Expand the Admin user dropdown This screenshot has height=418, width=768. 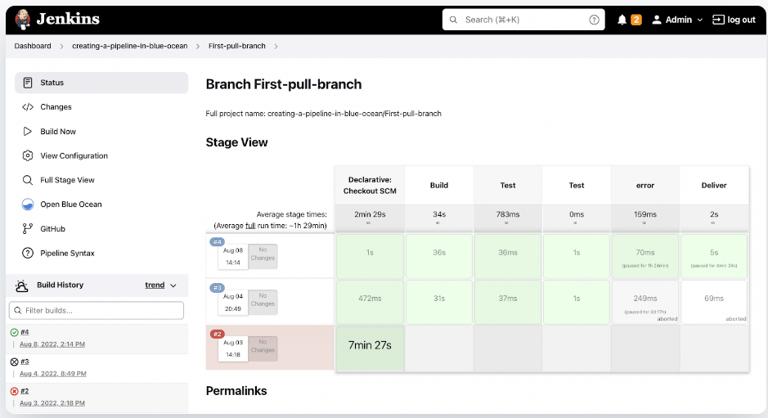699,19
